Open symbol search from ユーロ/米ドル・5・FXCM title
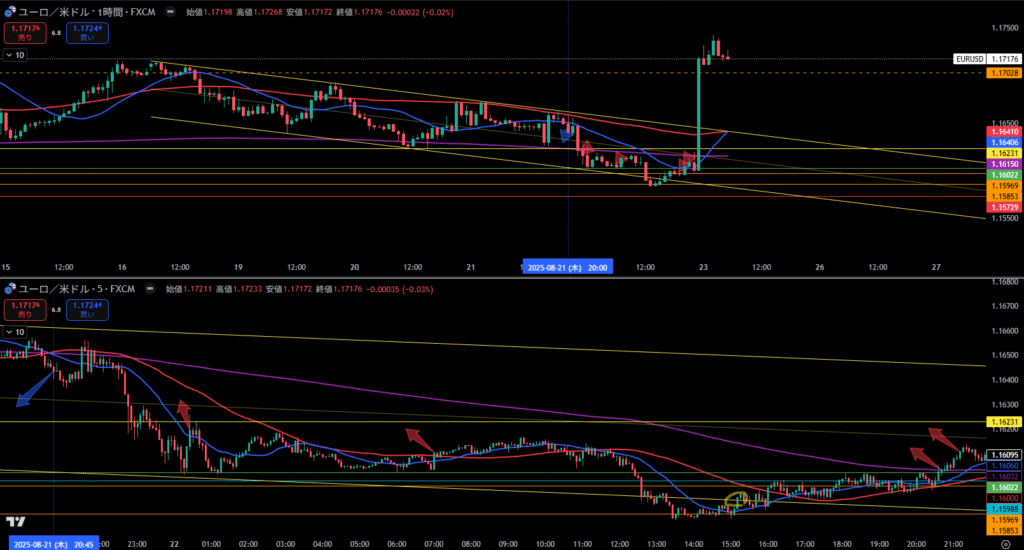Image resolution: width=1024 pixels, height=550 pixels. 76,289
